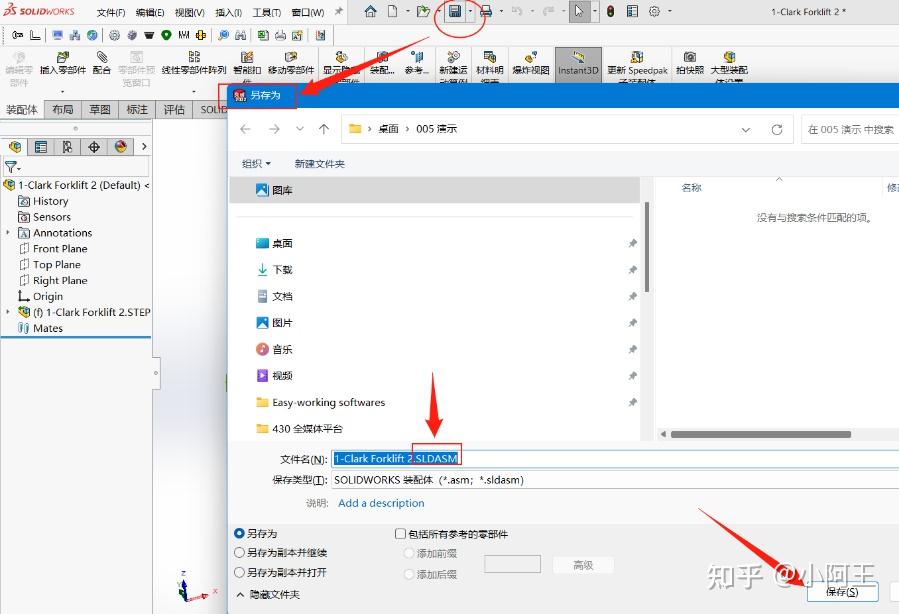
Task: Insert a Bill of Materials (材料明细表)
Action: point(489,62)
